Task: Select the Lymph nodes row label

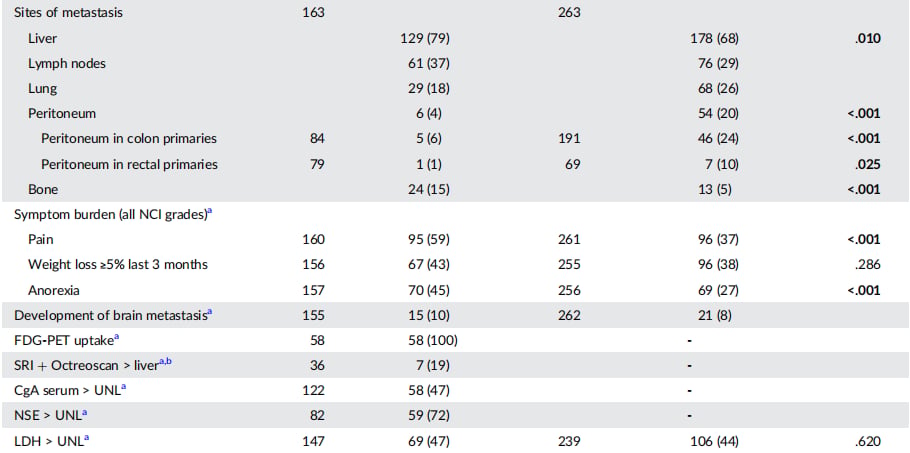Action: (67, 64)
